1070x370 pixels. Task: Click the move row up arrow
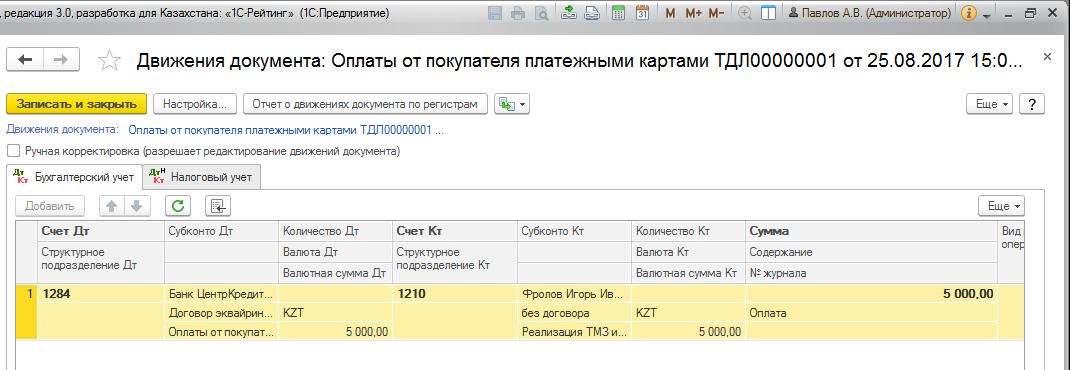(113, 205)
